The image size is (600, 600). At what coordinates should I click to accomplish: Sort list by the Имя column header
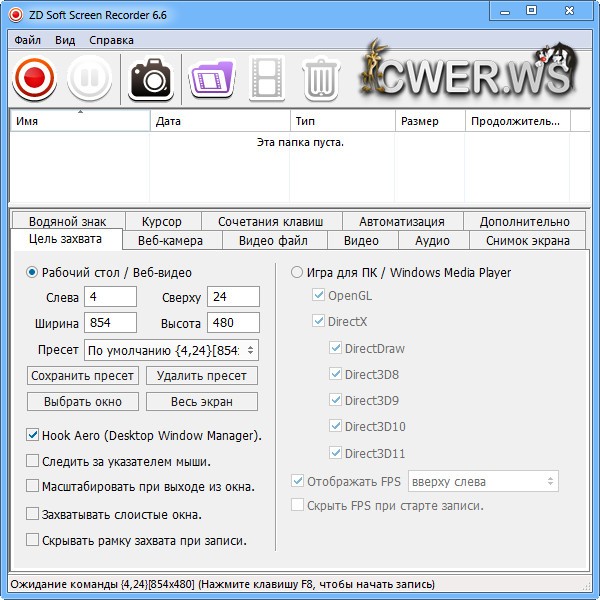[x=80, y=121]
